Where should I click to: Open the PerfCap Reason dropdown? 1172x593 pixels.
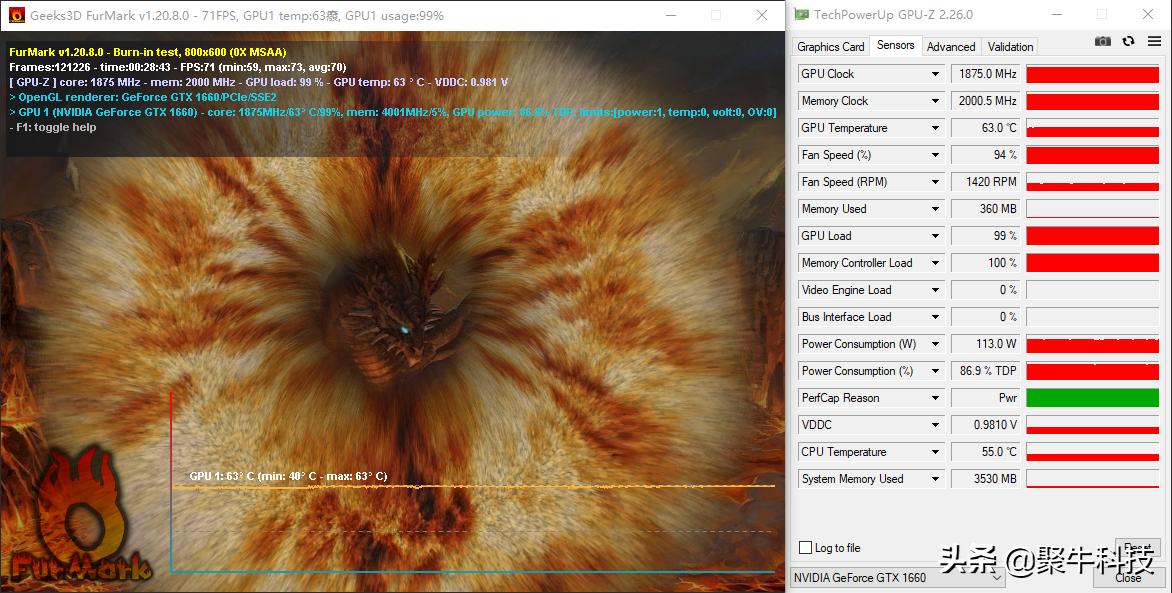coord(935,398)
